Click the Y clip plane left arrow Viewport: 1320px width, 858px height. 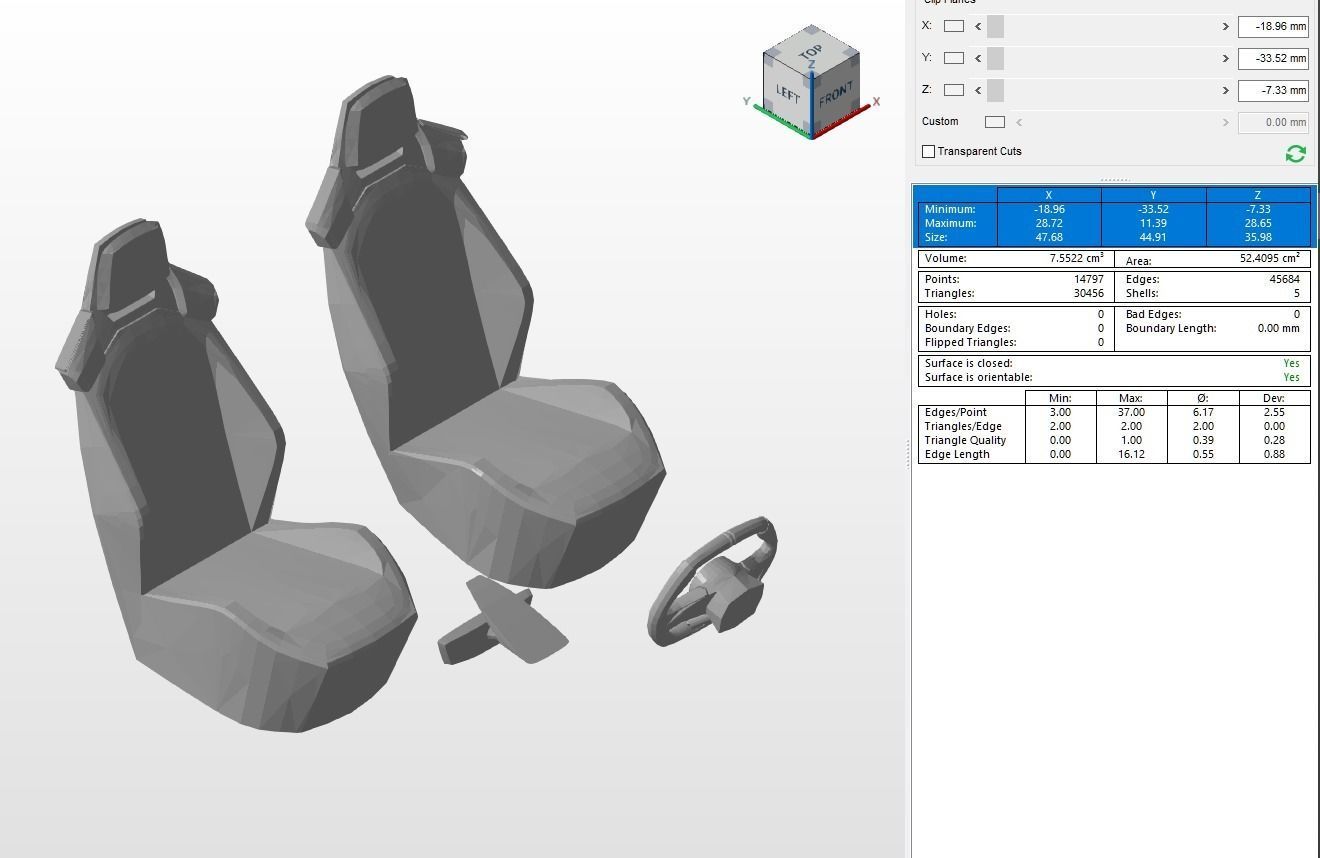[978, 59]
